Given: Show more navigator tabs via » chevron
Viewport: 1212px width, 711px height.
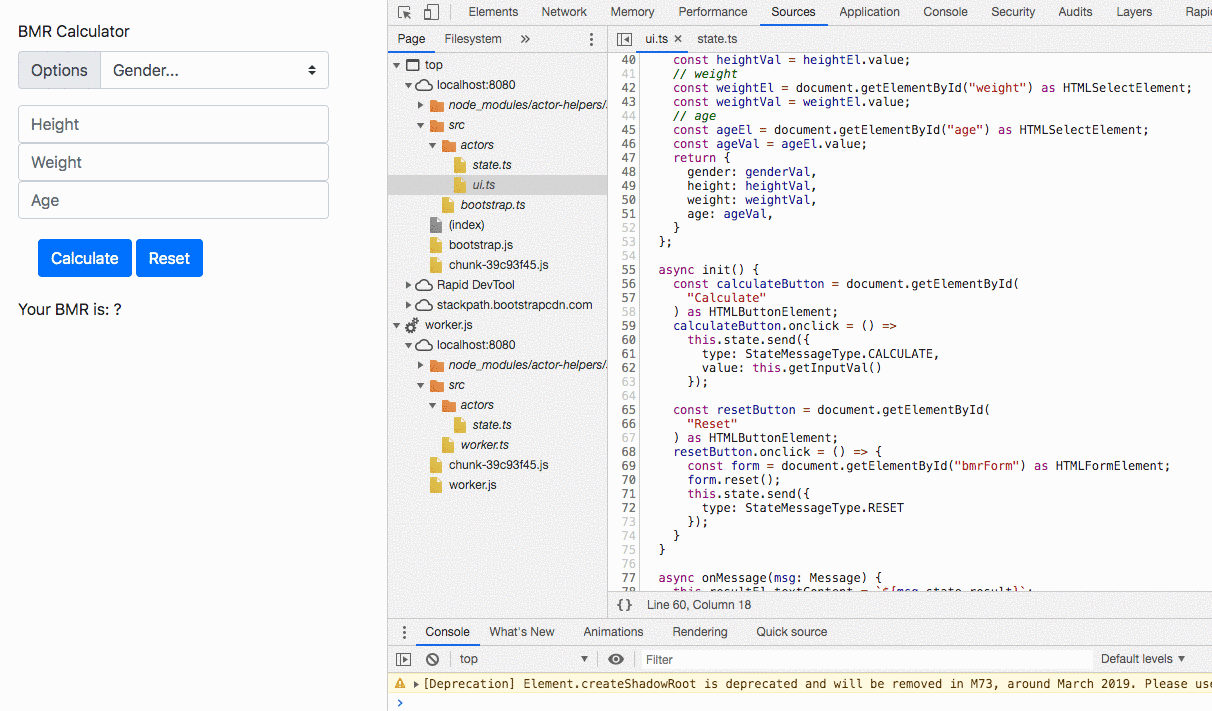Looking at the screenshot, I should [x=525, y=39].
